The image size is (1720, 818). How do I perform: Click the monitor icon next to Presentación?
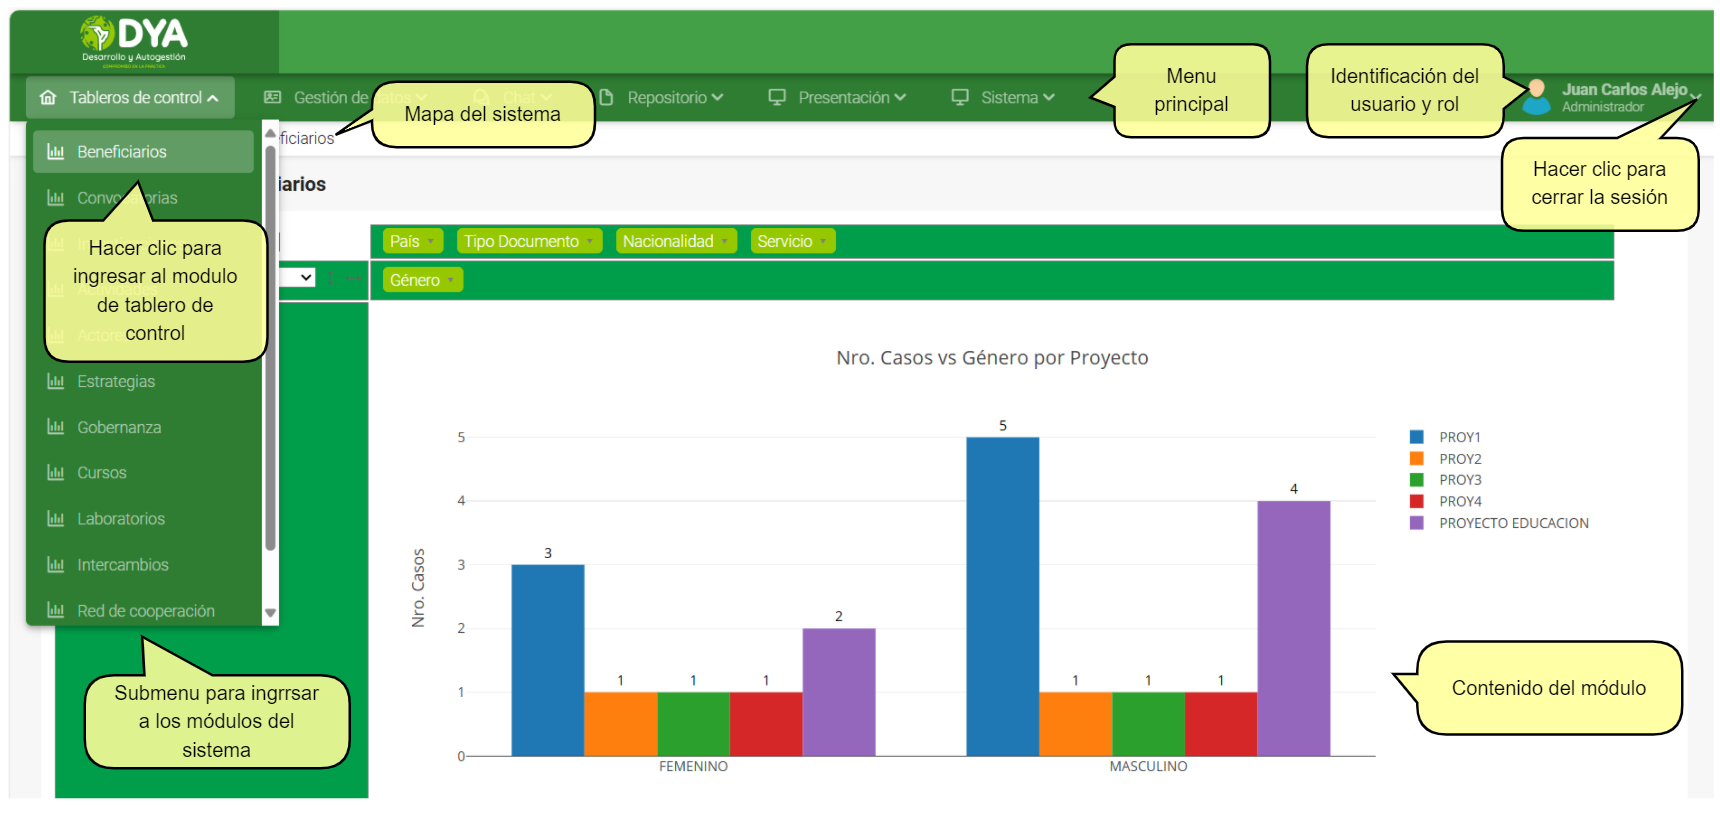(777, 98)
